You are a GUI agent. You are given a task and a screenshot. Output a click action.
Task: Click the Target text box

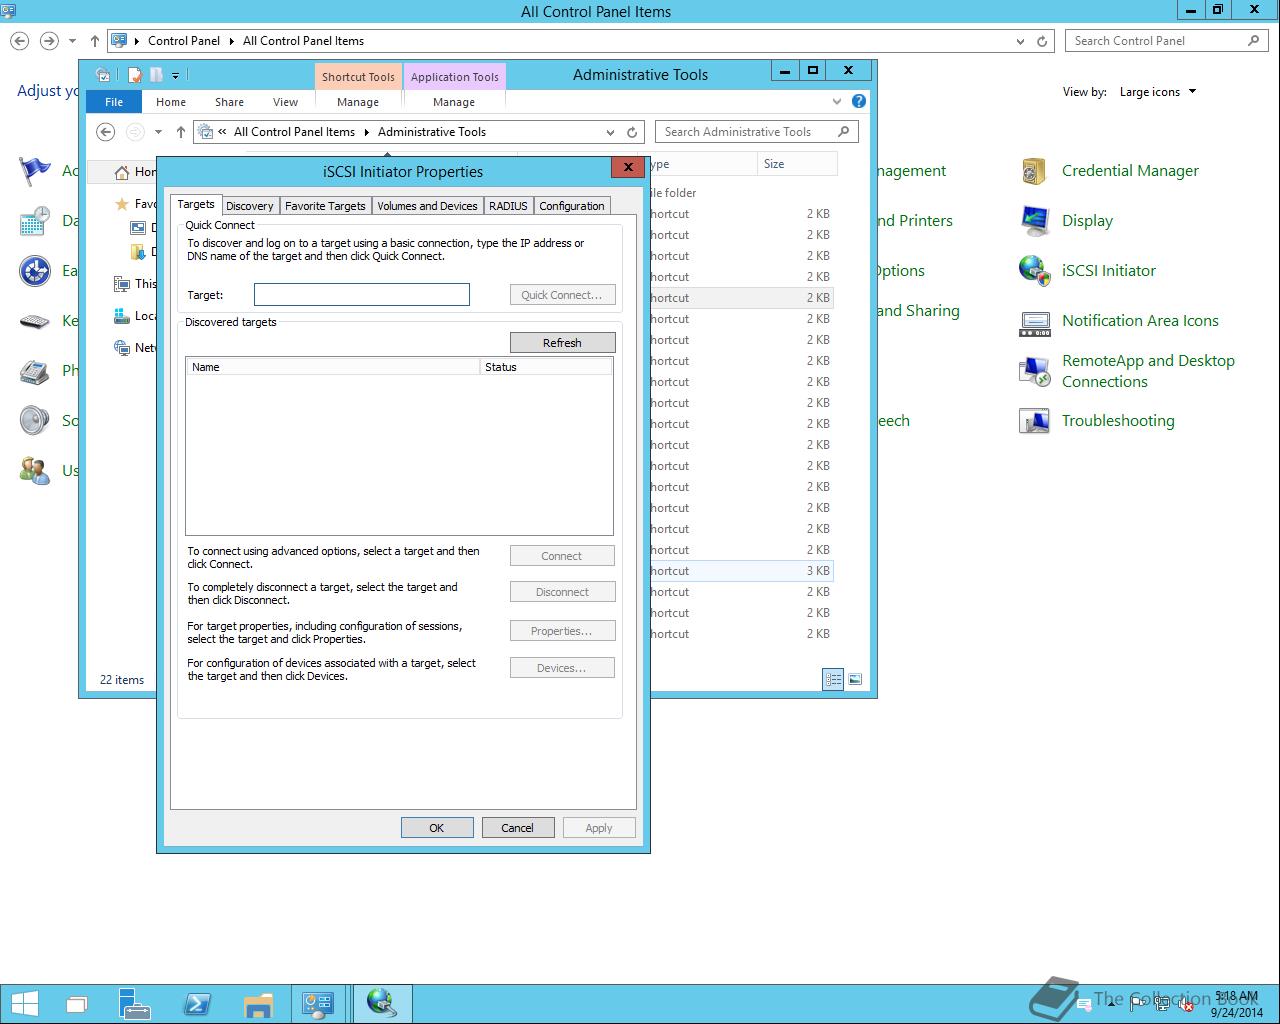coord(362,294)
